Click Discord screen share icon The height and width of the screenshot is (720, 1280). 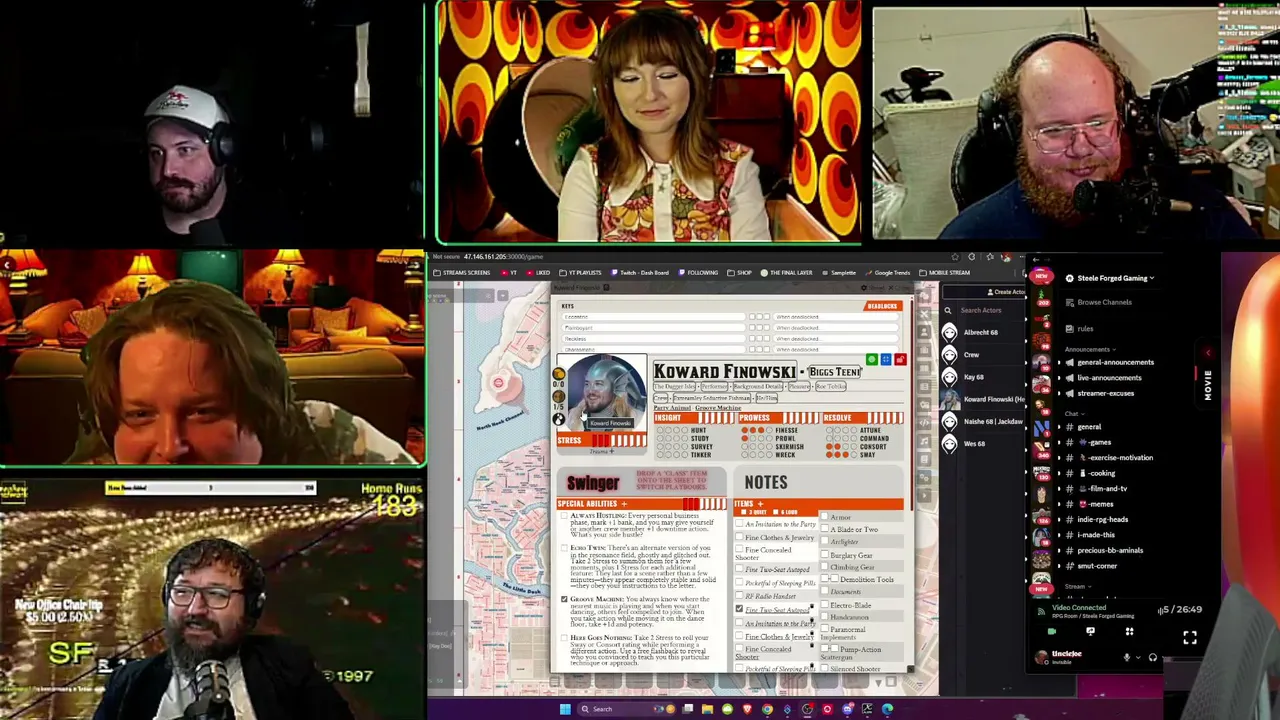(x=1090, y=632)
